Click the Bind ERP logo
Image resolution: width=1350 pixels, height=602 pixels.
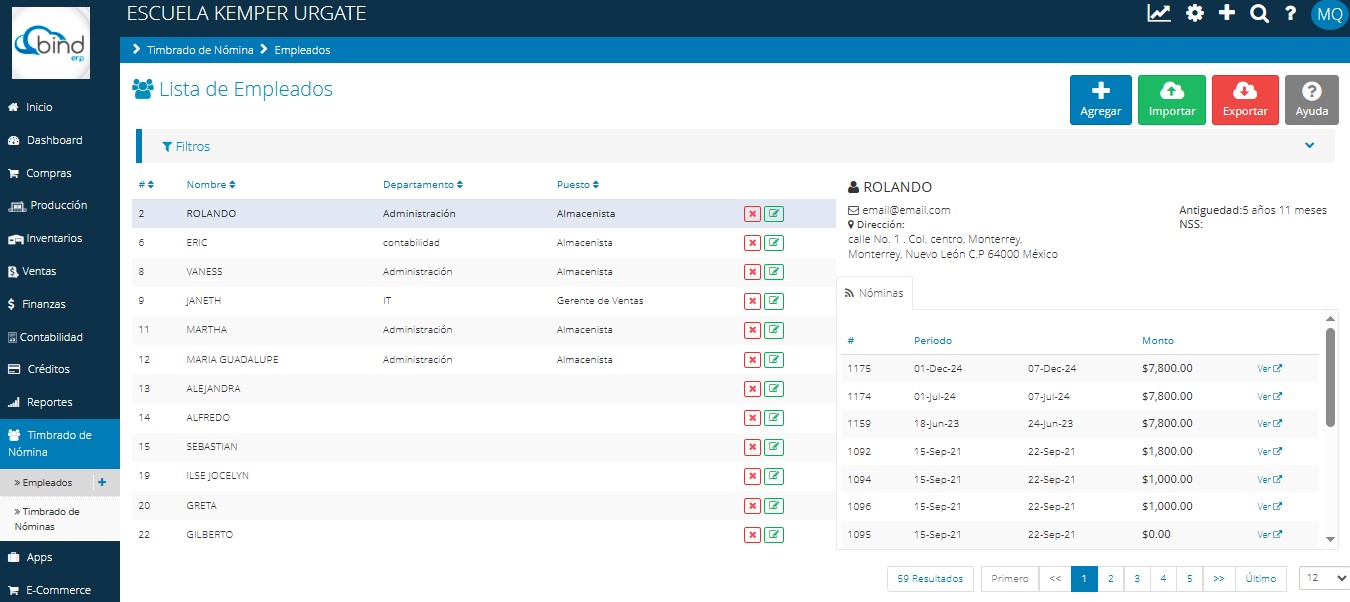coord(50,43)
